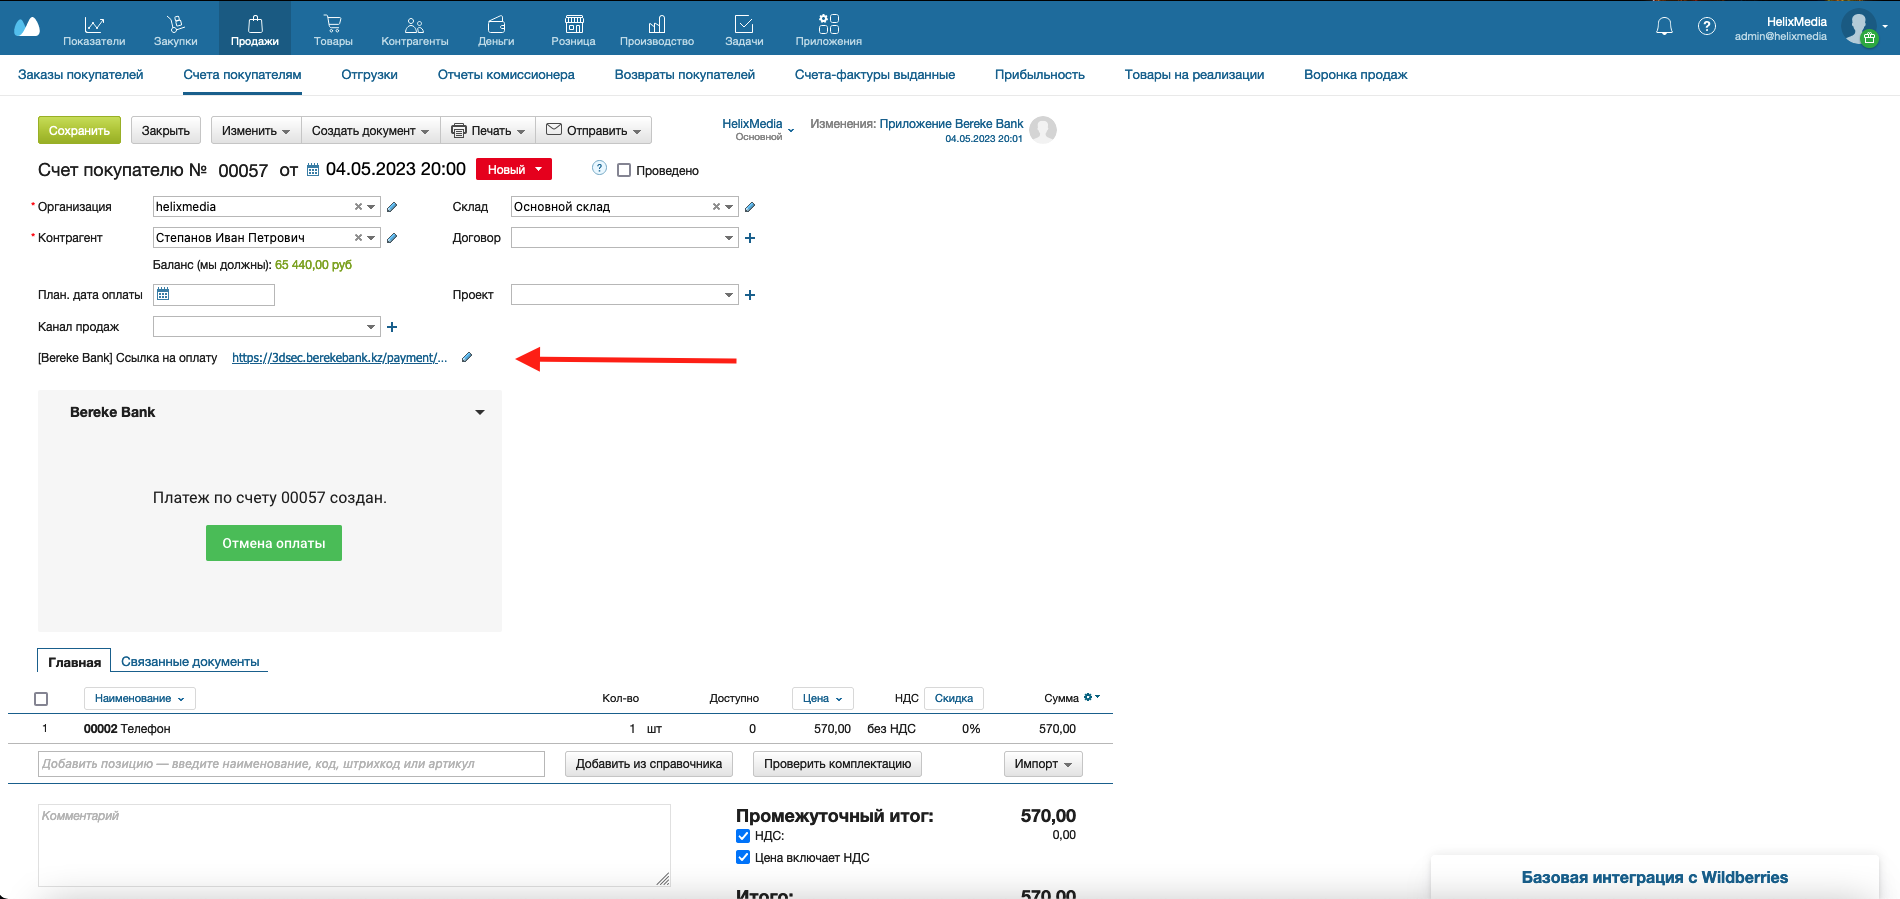Collapse the Bereke Bank panel

click(480, 412)
